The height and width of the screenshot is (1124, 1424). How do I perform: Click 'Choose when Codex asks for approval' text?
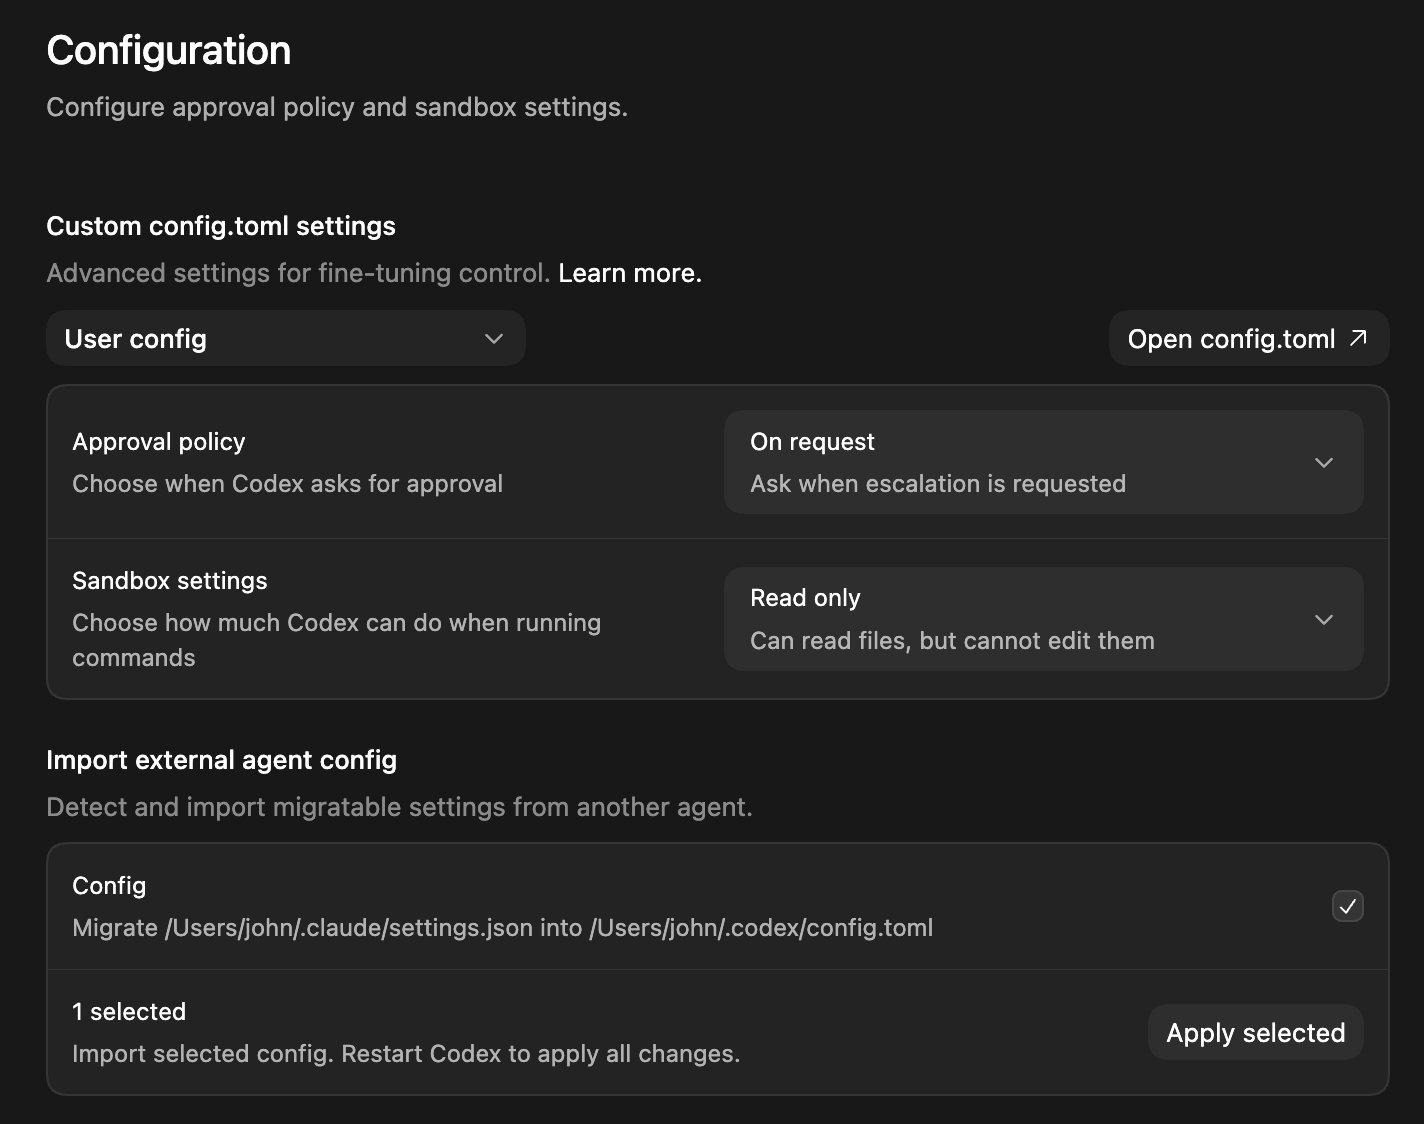(287, 484)
